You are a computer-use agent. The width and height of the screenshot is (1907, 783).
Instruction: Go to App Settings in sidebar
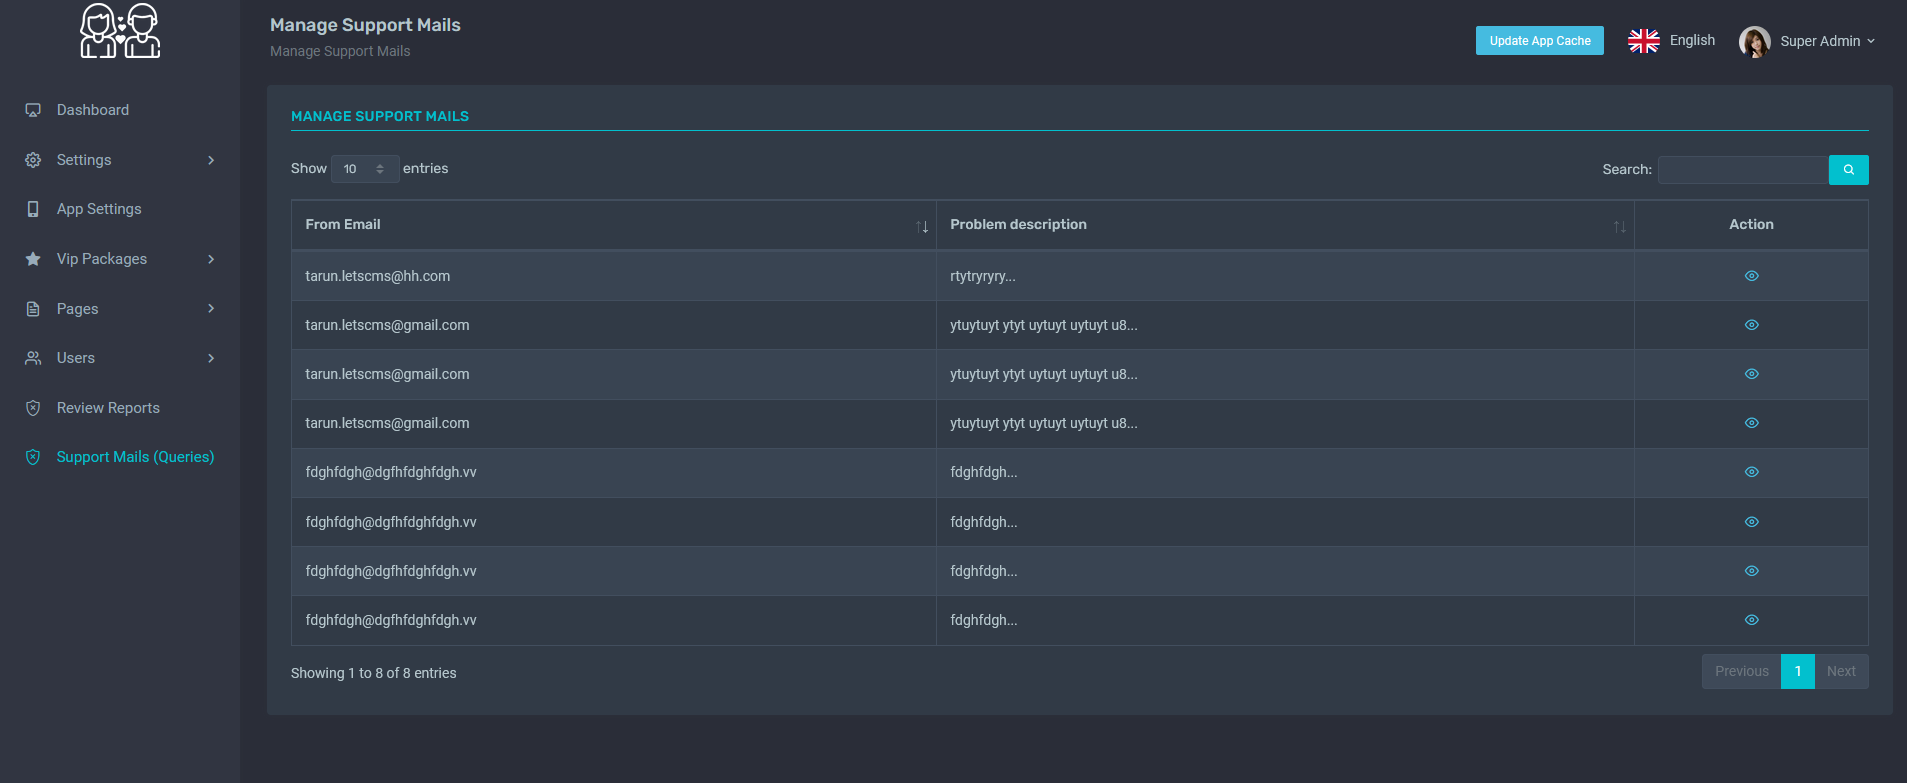pyautogui.click(x=99, y=209)
